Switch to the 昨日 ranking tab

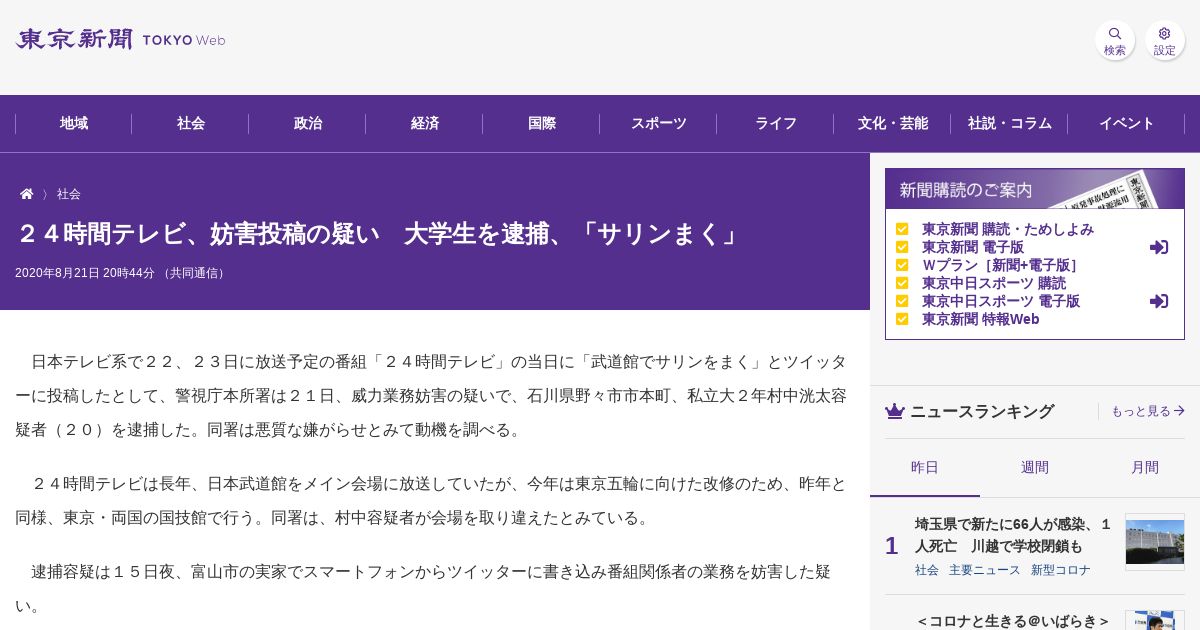pos(925,468)
